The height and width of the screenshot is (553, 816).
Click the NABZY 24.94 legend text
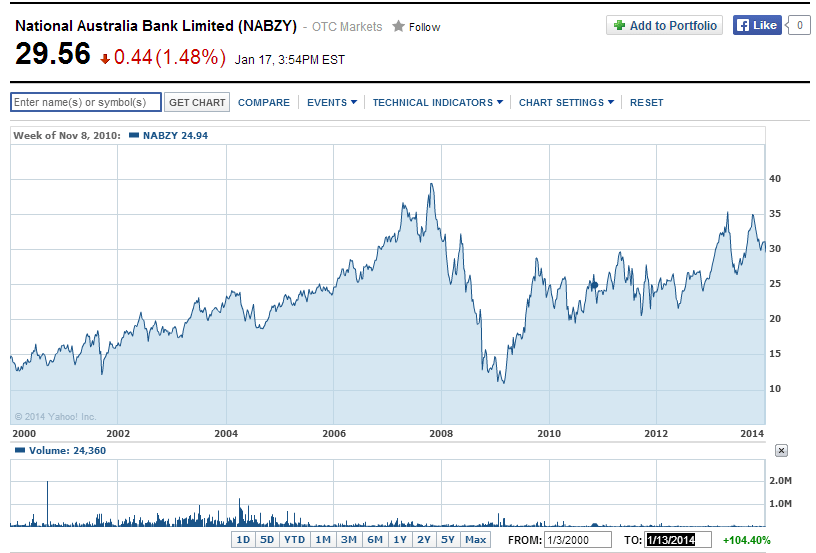175,135
